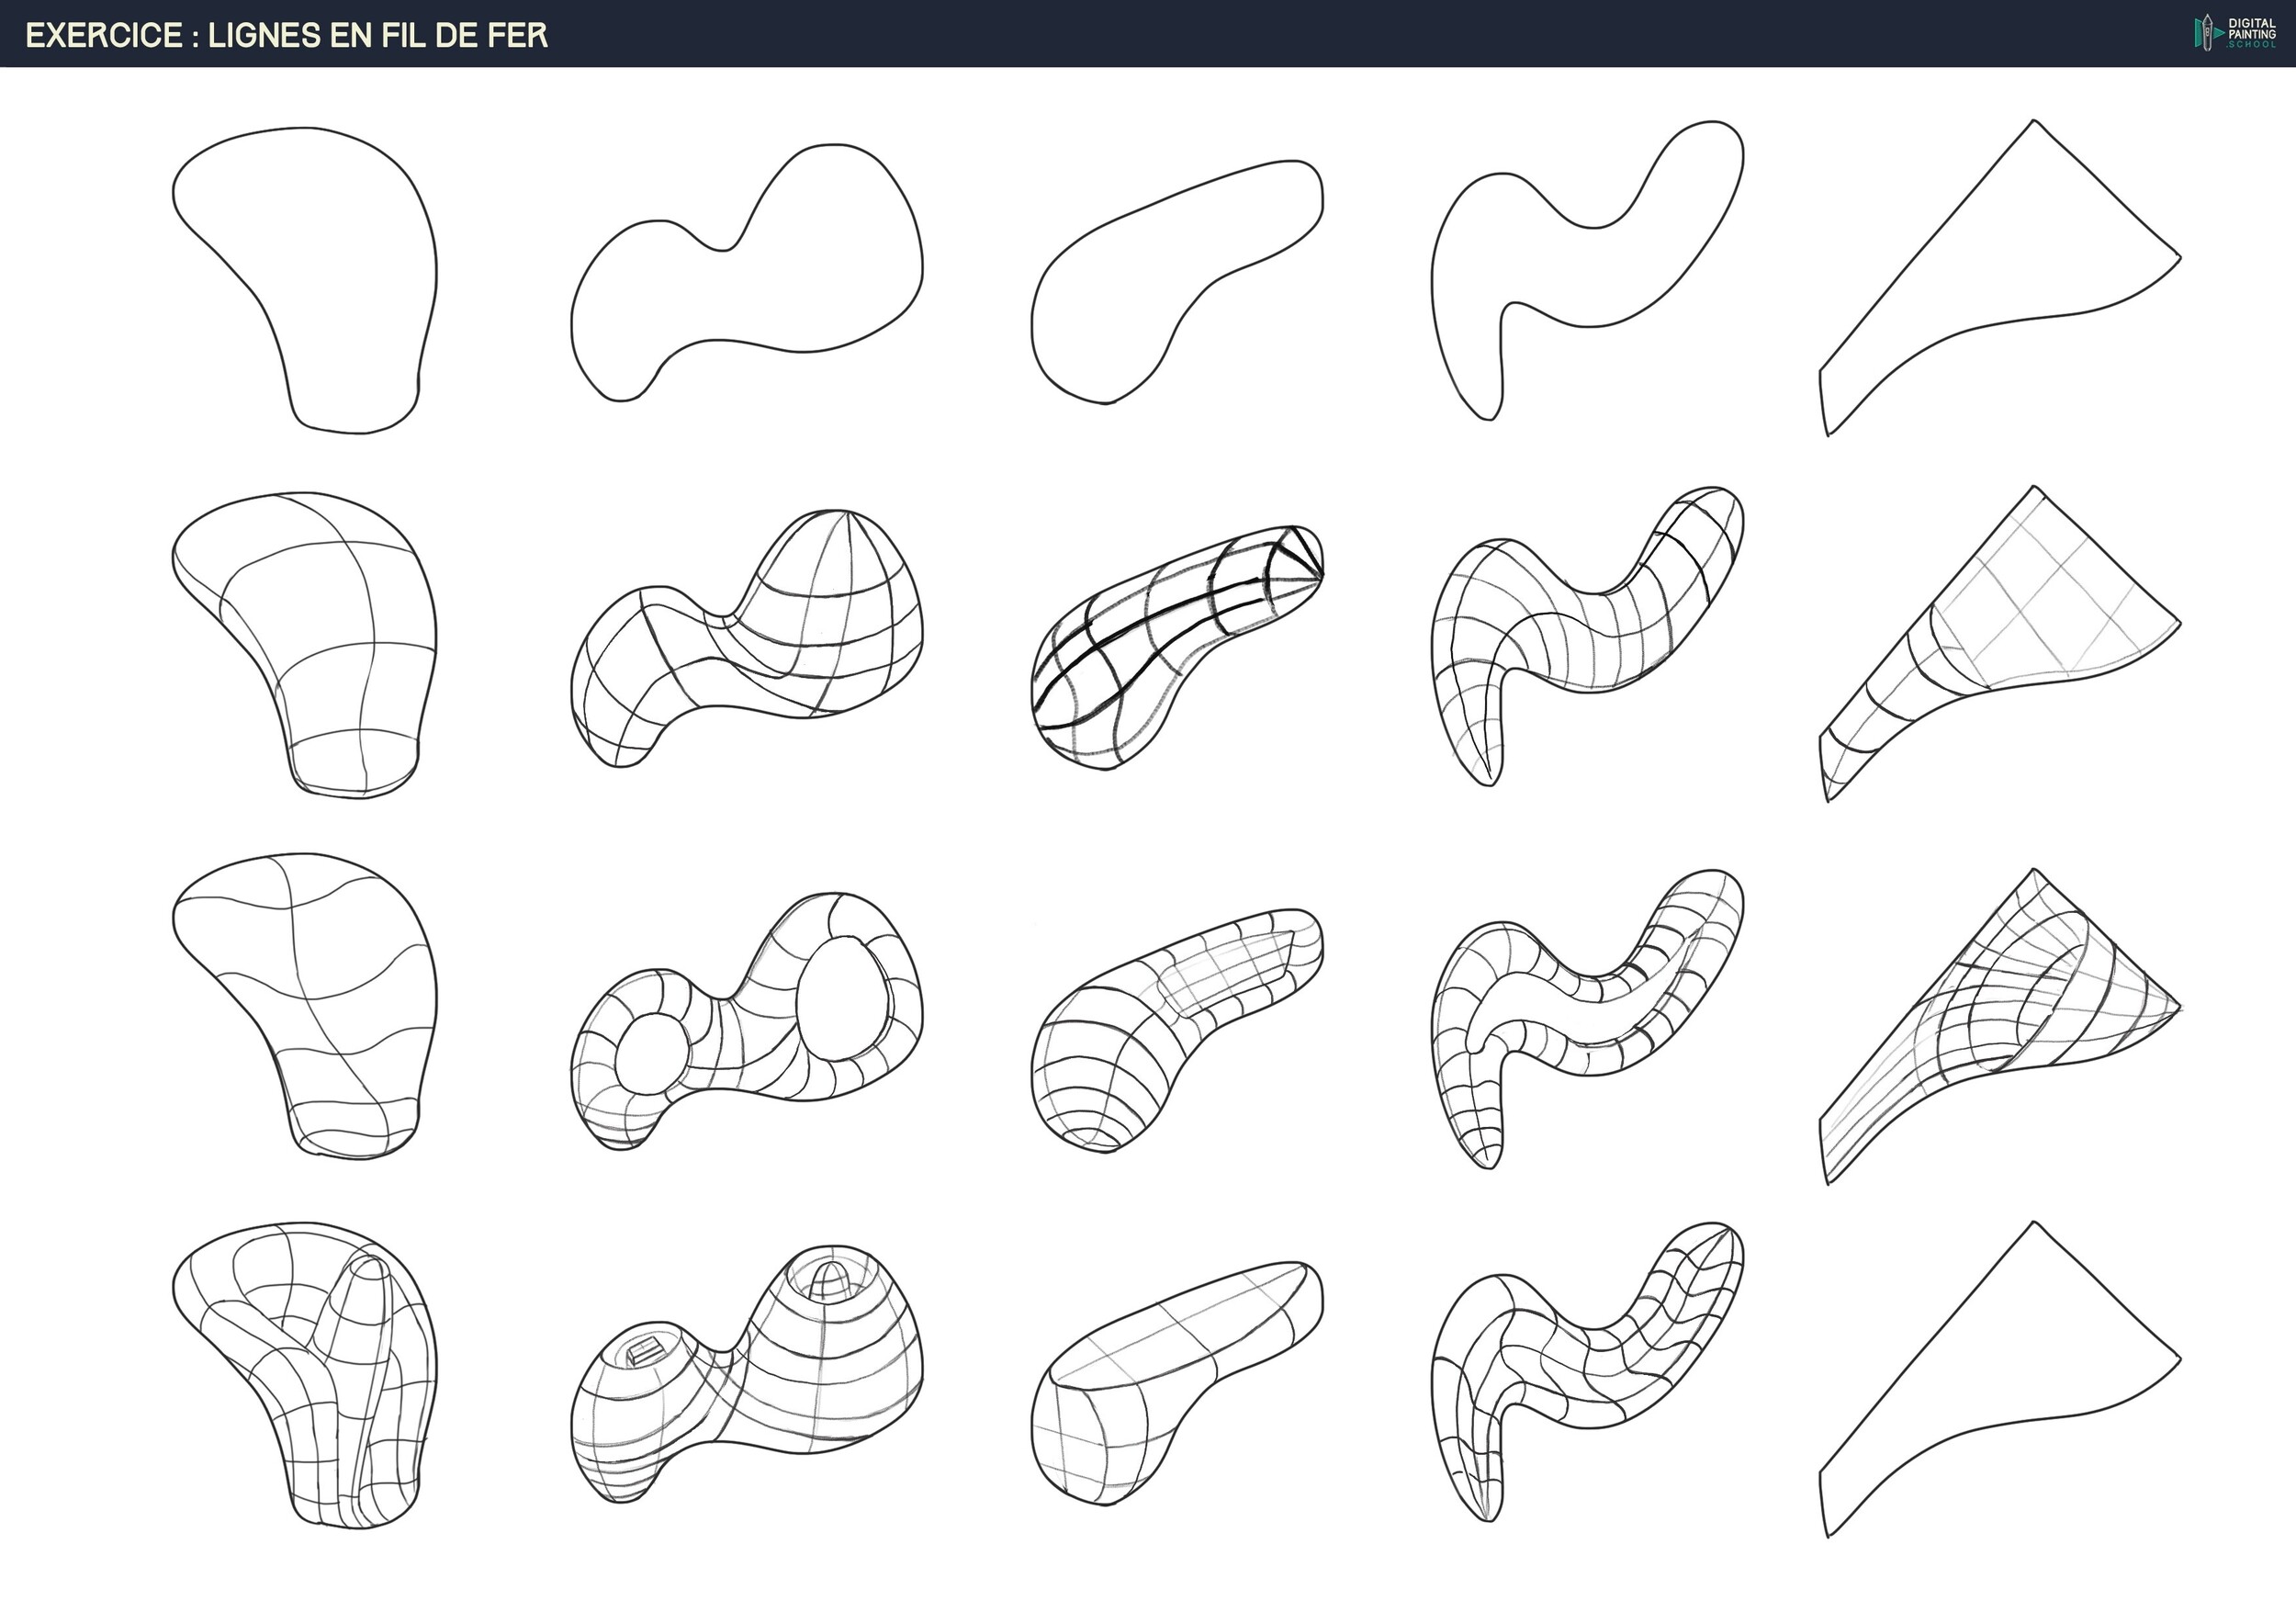
Task: Select the empty peanut-shaped outline, second column top
Action: 747,272
